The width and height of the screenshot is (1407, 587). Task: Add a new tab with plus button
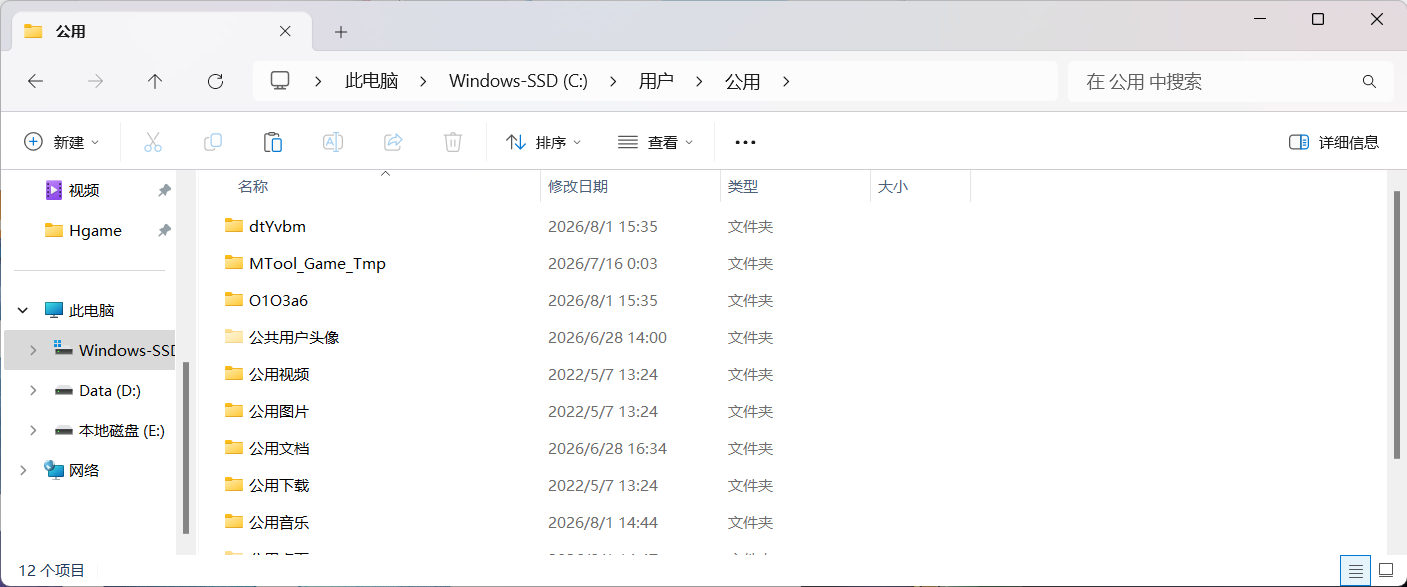tap(341, 32)
